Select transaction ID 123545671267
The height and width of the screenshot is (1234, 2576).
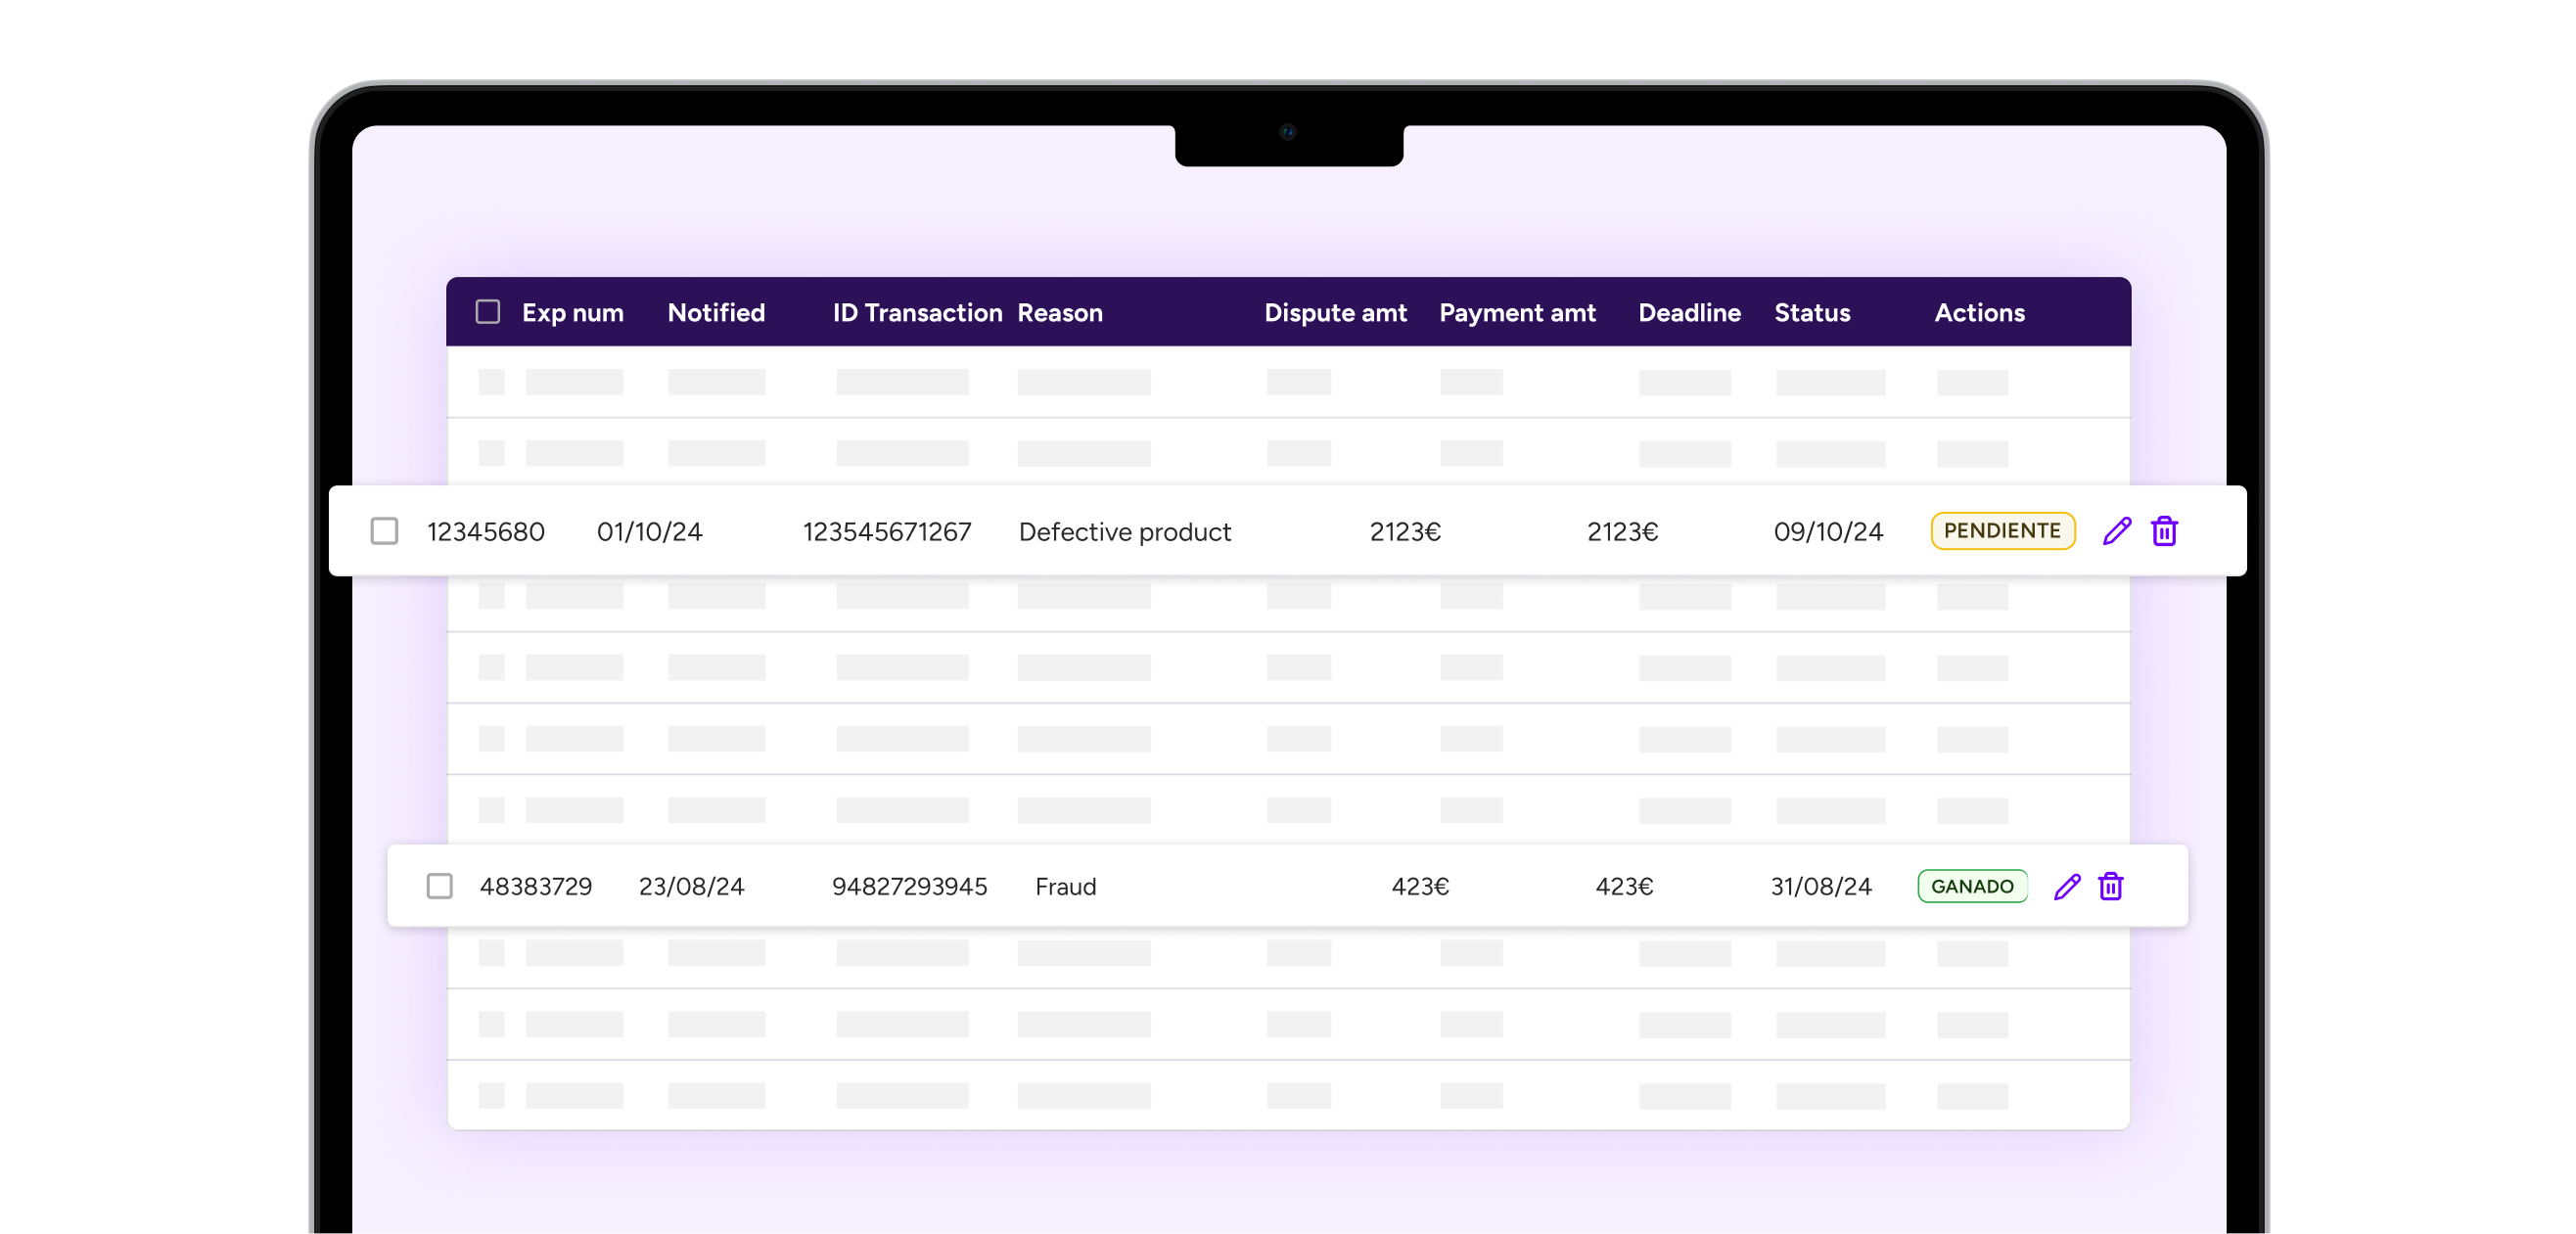[x=887, y=532]
